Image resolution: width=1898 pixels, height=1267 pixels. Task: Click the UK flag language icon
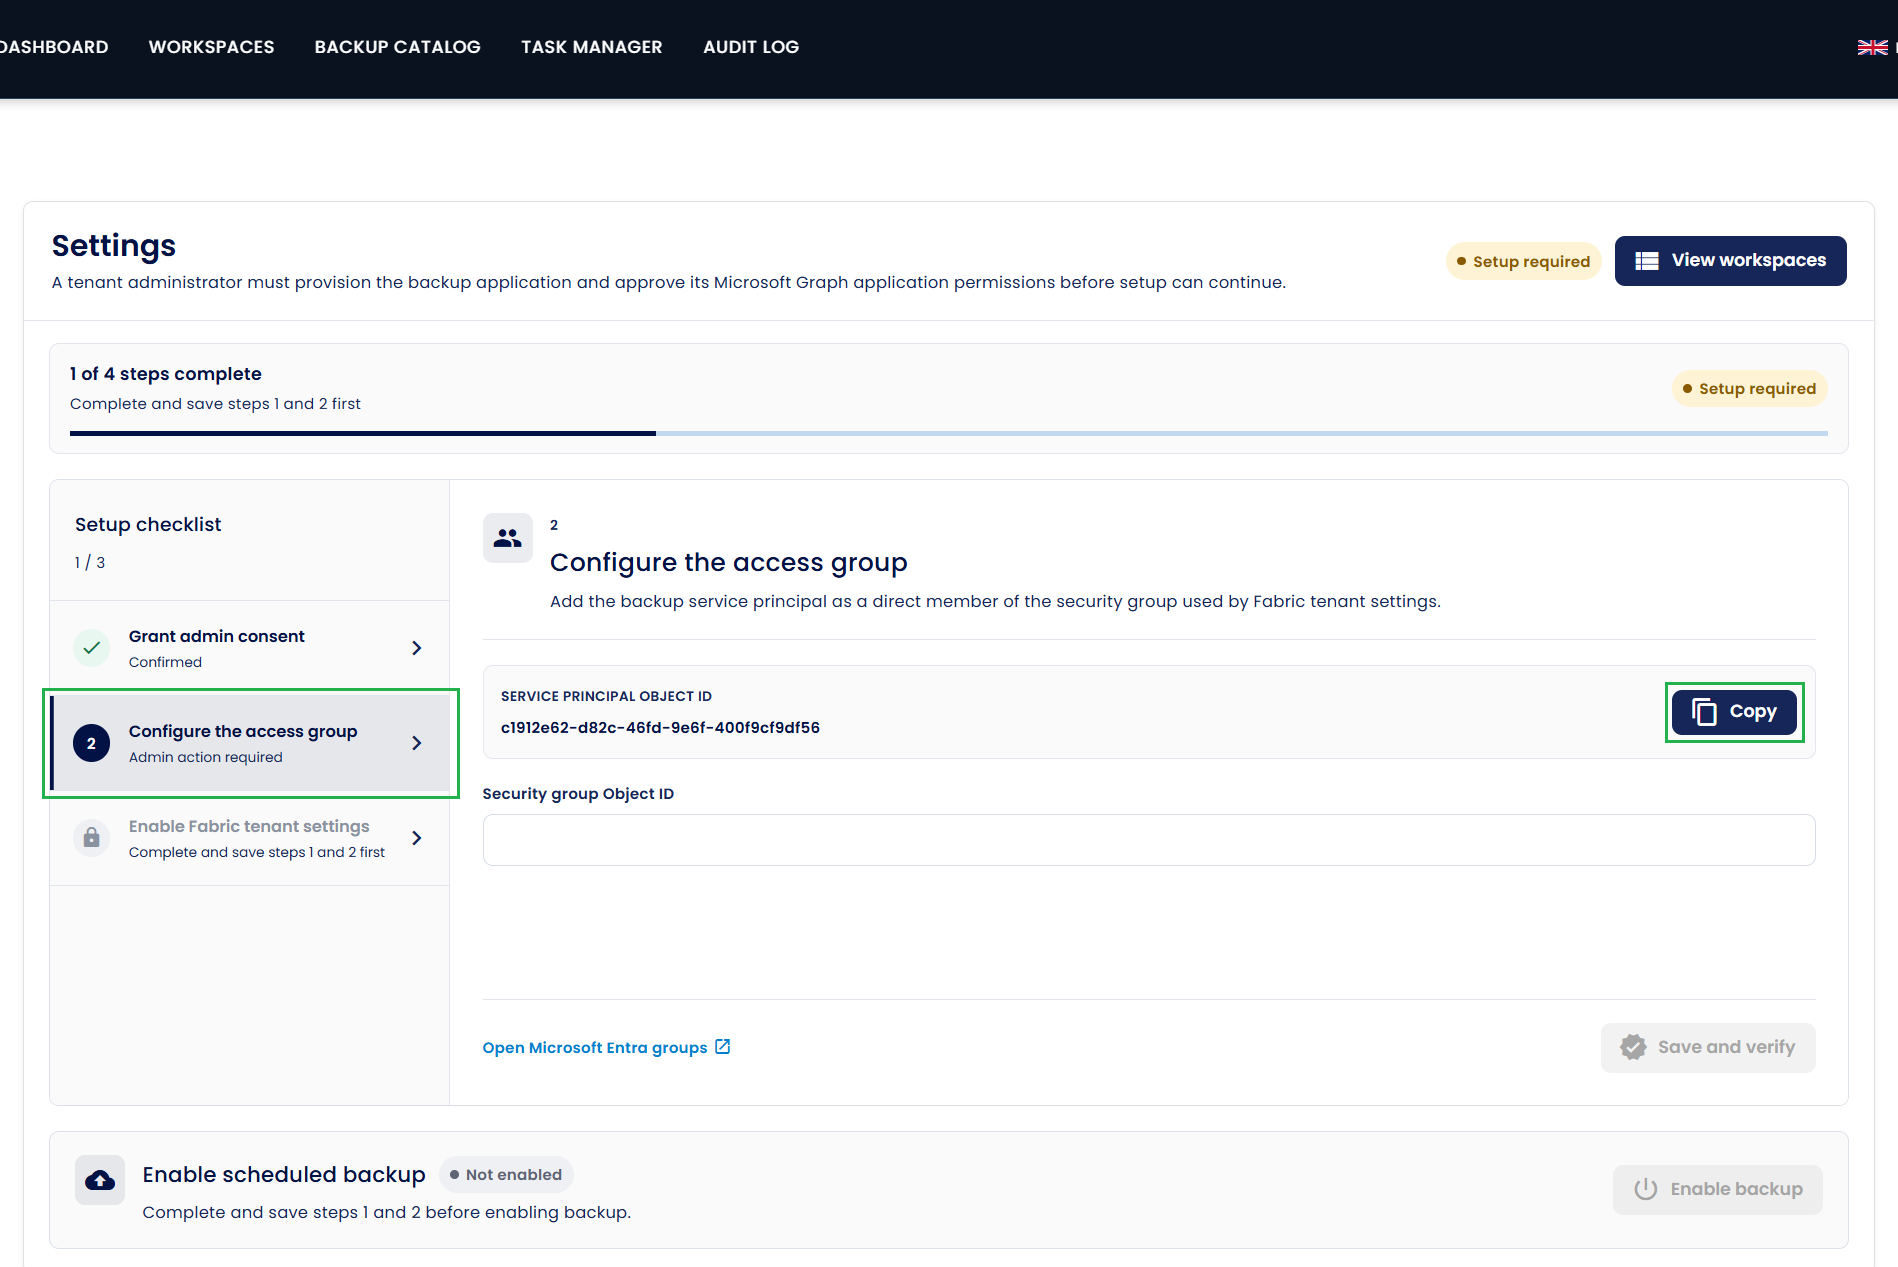pyautogui.click(x=1872, y=47)
